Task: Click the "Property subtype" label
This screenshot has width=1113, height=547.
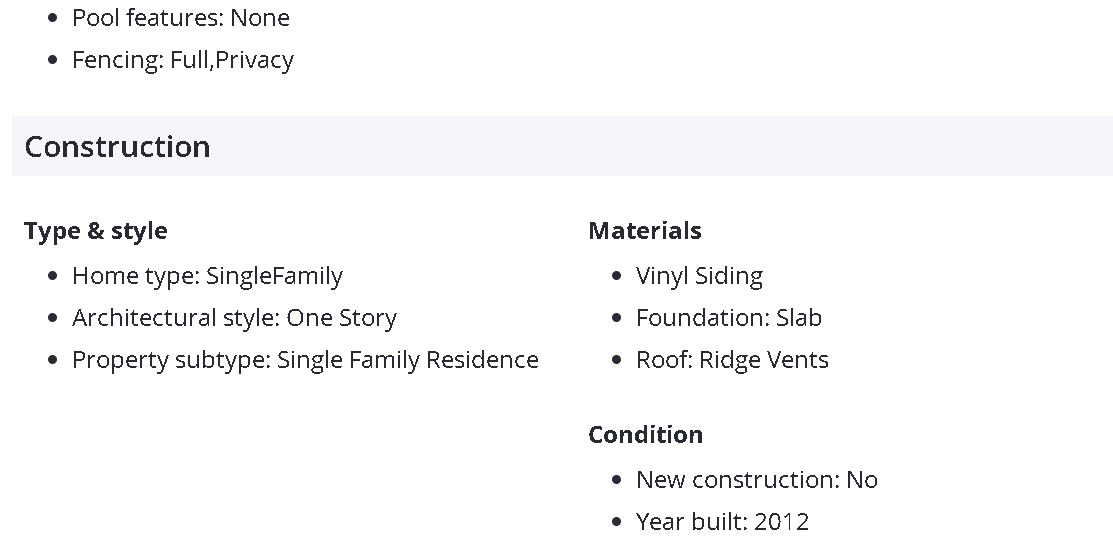Action: pos(170,360)
